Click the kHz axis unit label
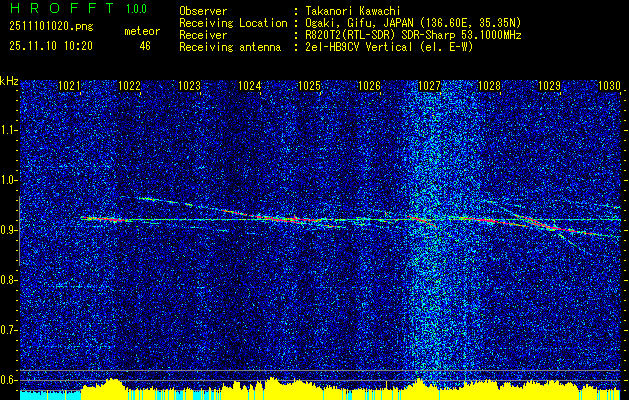The height and width of the screenshot is (400, 629). pyautogui.click(x=9, y=81)
